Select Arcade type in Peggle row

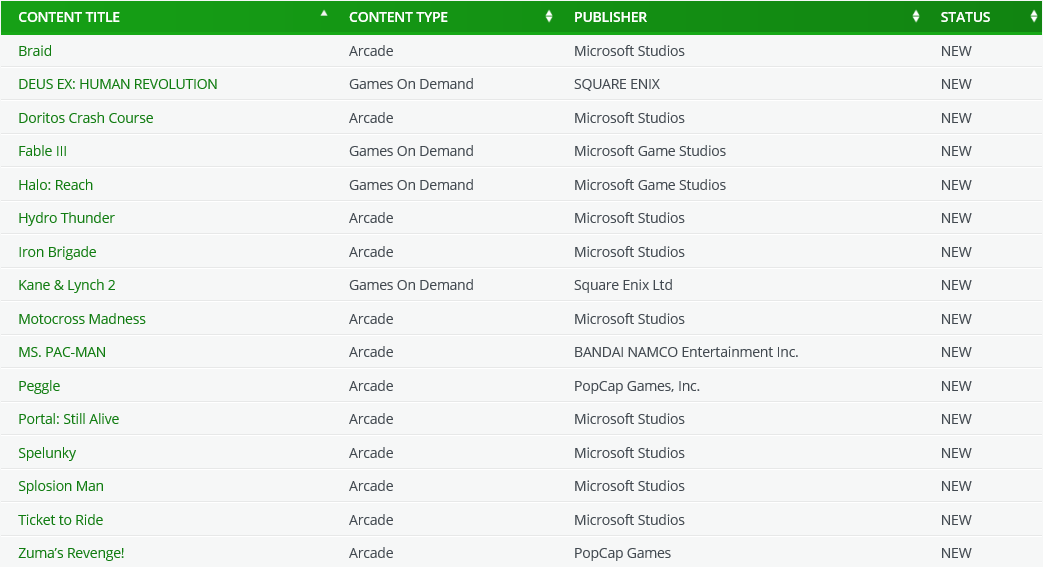coord(371,386)
